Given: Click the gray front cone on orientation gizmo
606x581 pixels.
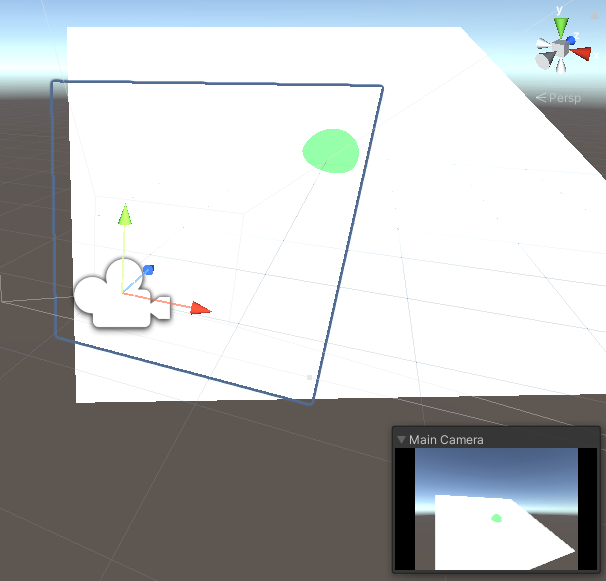Looking at the screenshot, I should point(545,60).
